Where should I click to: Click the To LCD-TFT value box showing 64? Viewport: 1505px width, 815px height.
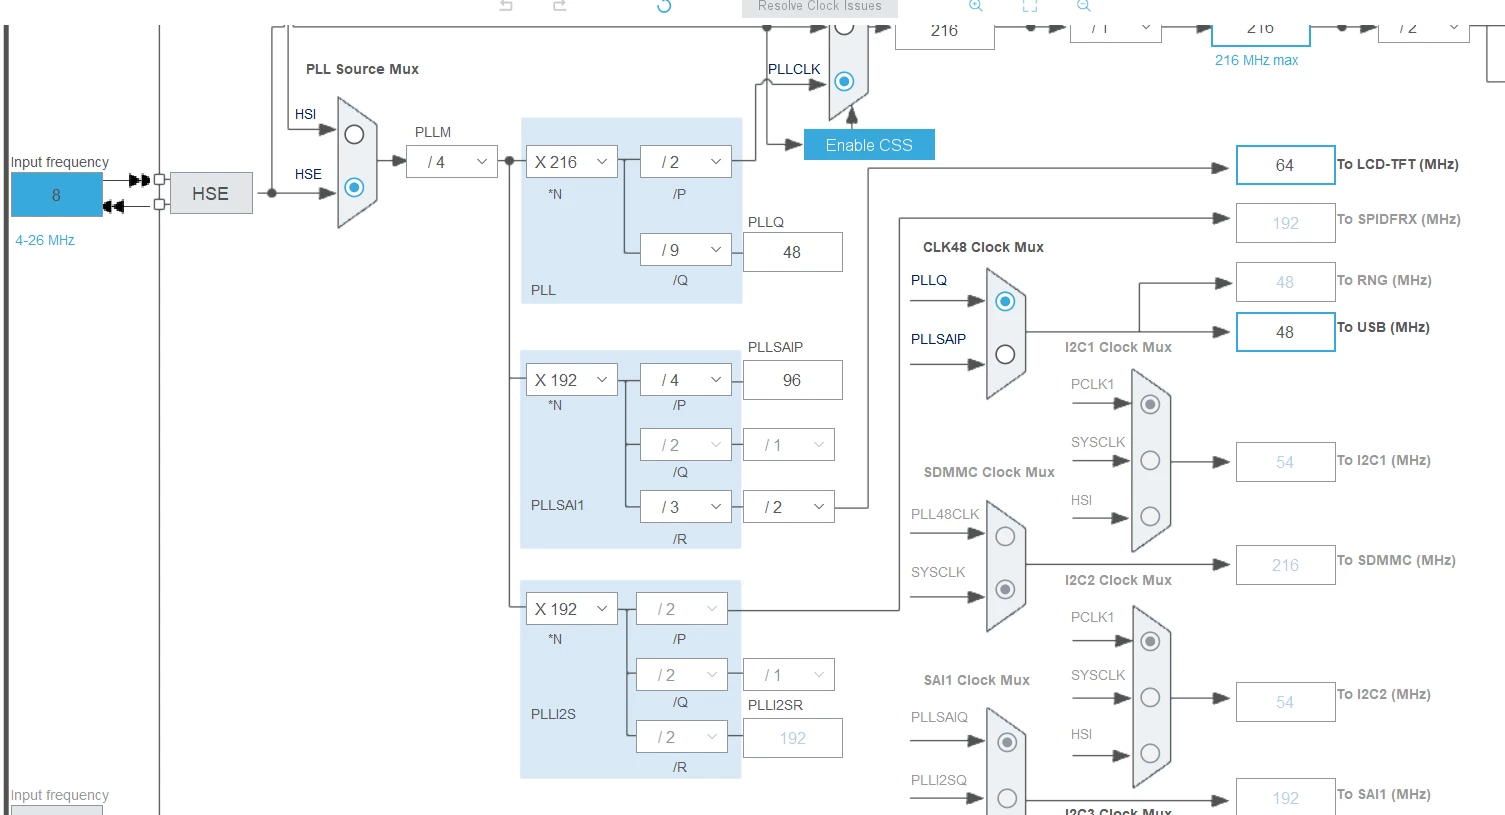tap(1285, 165)
